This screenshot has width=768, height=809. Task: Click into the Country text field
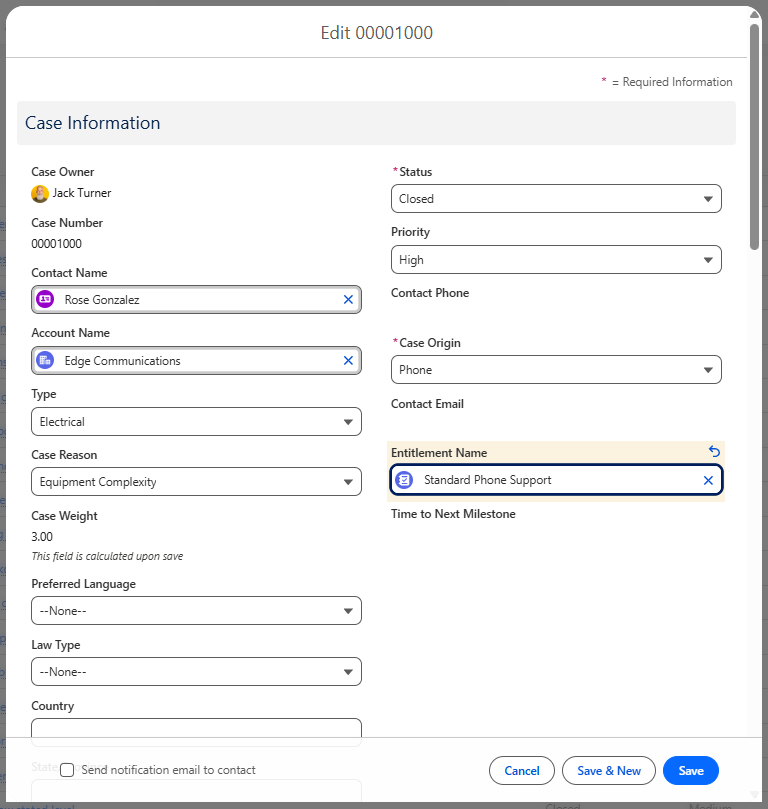tap(196, 731)
